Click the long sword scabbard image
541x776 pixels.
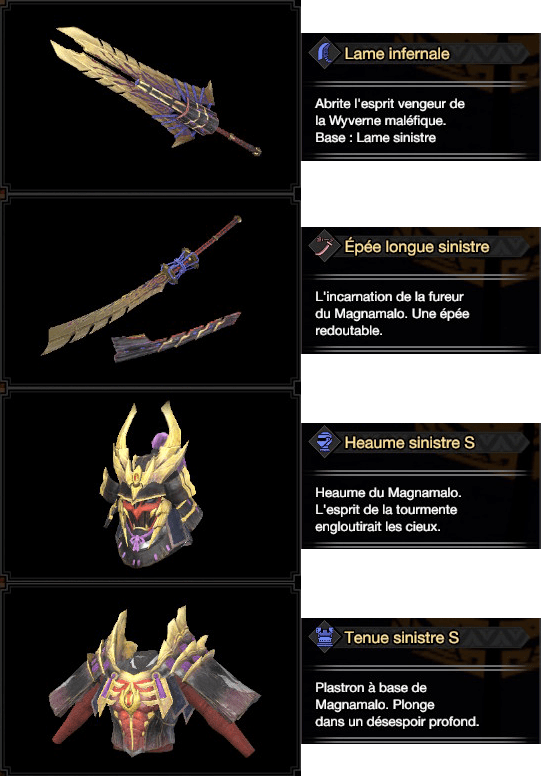pyautogui.click(x=176, y=337)
